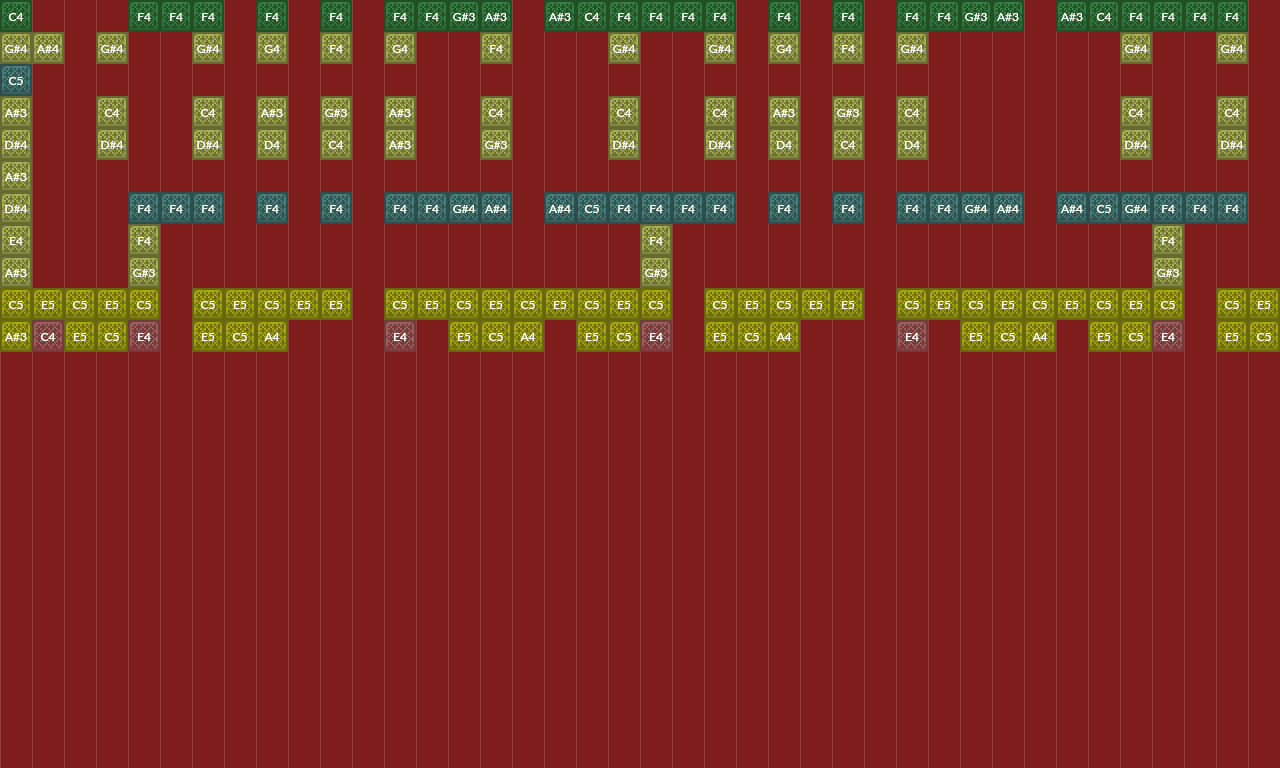Click the yellow A#3 note in the bottom row
Viewport: 1280px width, 768px height.
[16, 336]
